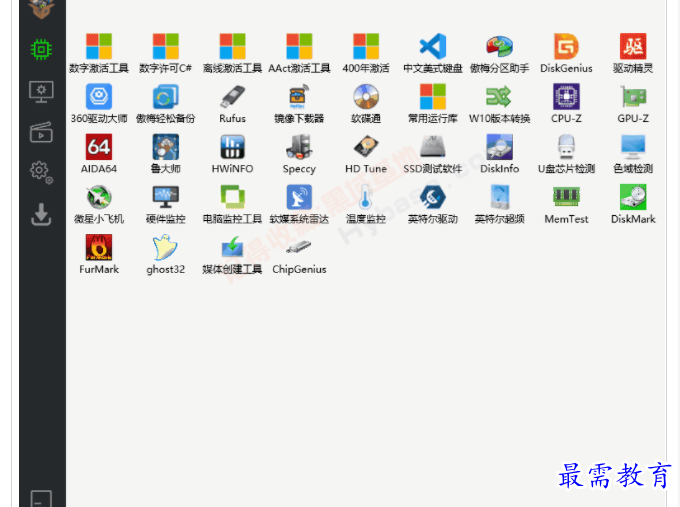Launch AAct激活工具
This screenshot has width=680, height=507.
(299, 53)
